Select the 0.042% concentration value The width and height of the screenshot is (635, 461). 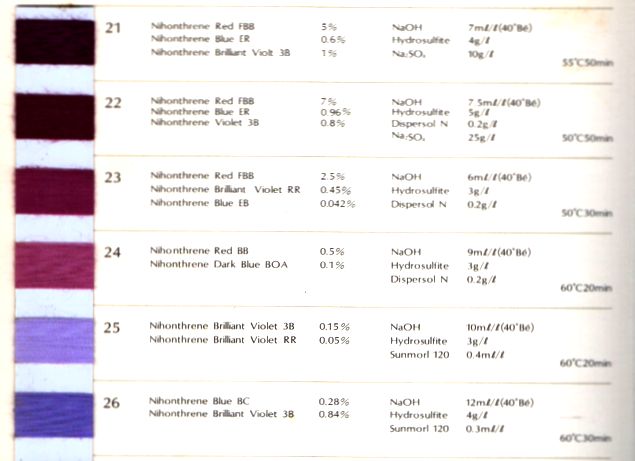click(x=337, y=203)
